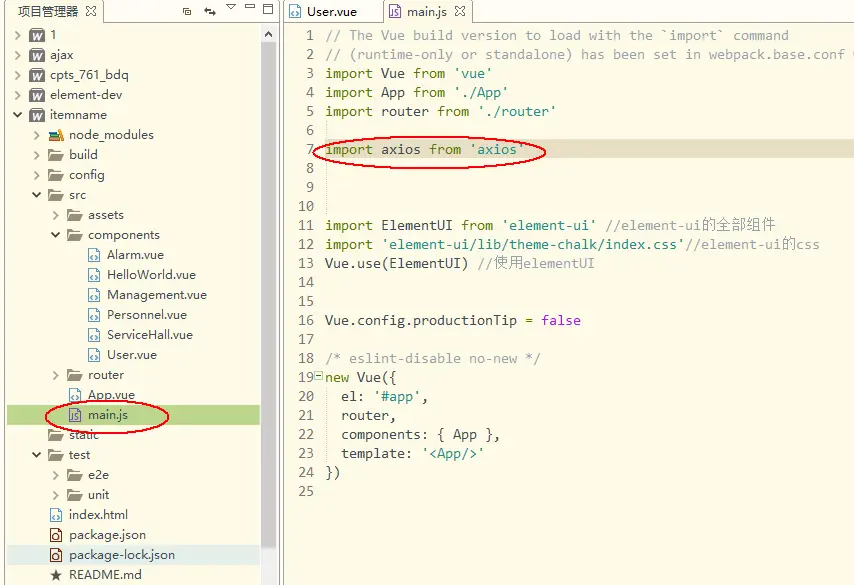The height and width of the screenshot is (585, 854).
Task: Expand the e2e folder
Action: pos(56,475)
